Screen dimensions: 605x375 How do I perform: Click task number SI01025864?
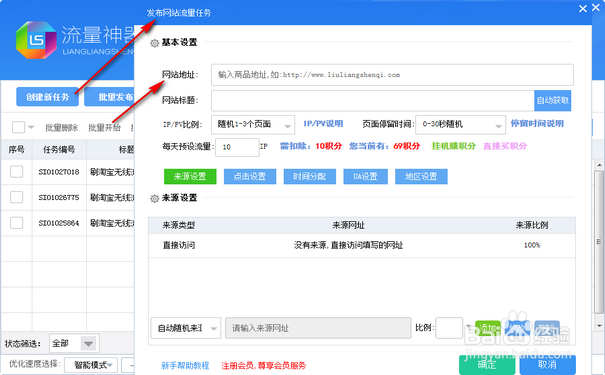pyautogui.click(x=59, y=223)
